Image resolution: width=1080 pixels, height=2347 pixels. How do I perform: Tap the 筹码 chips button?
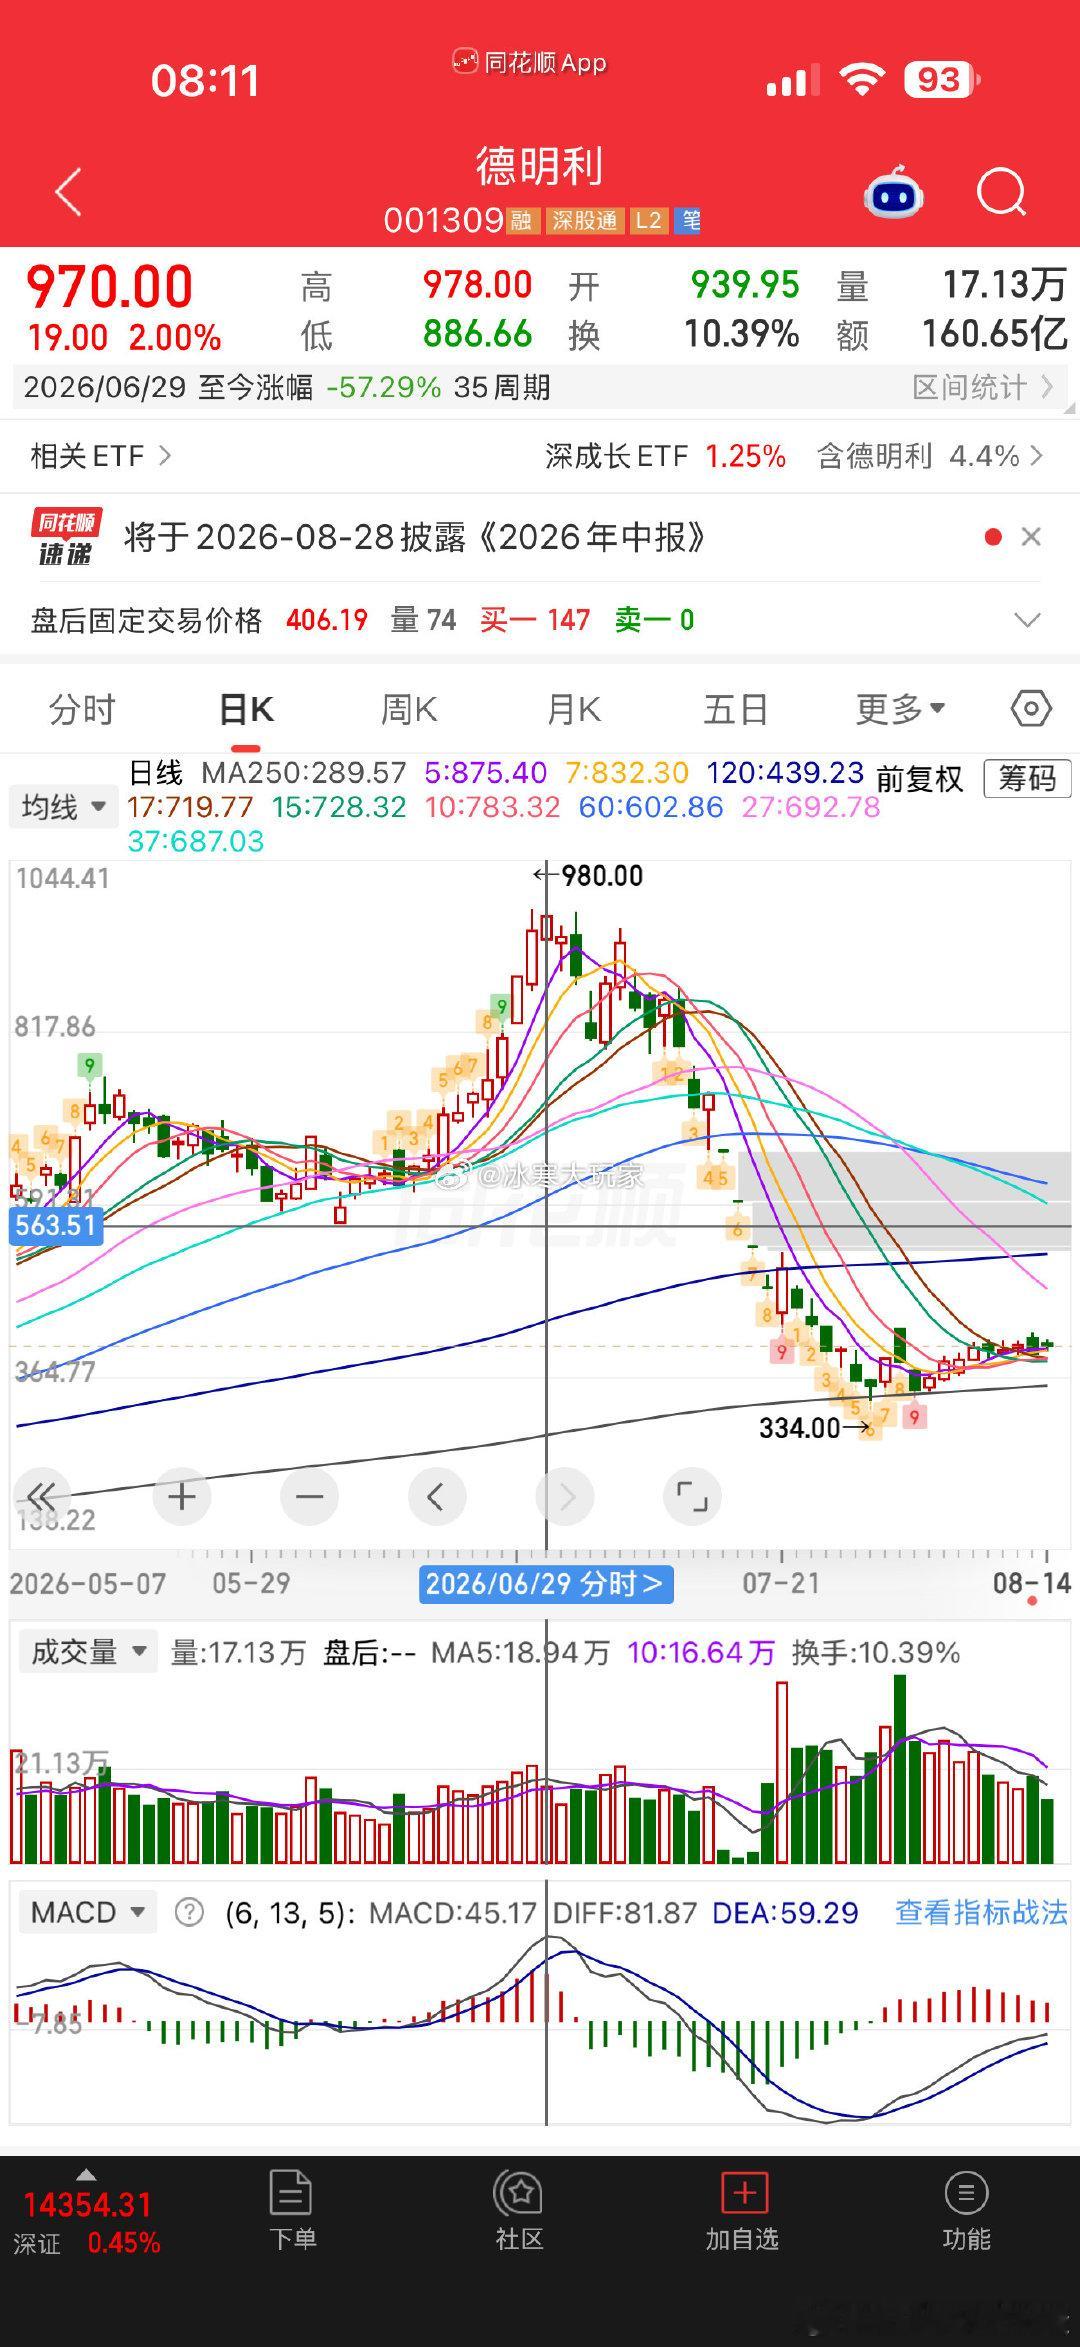[1027, 778]
